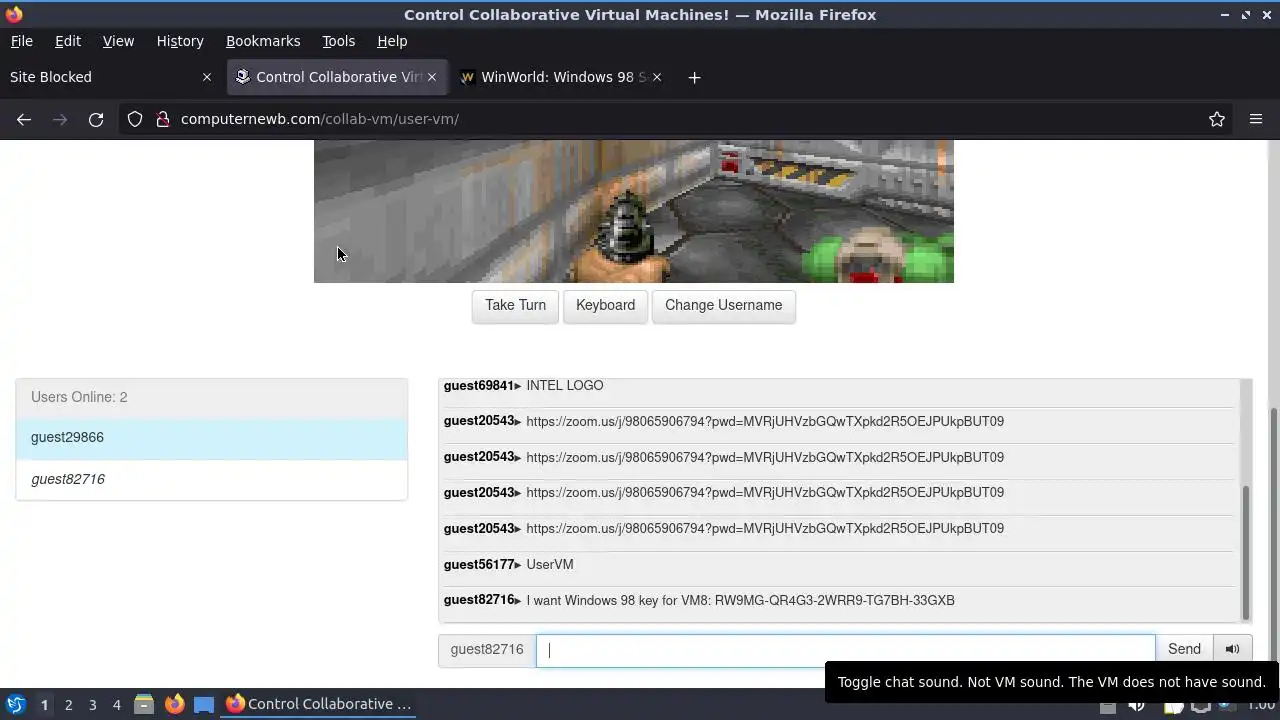Click the guest82716 username label beside chat input

pos(487,649)
